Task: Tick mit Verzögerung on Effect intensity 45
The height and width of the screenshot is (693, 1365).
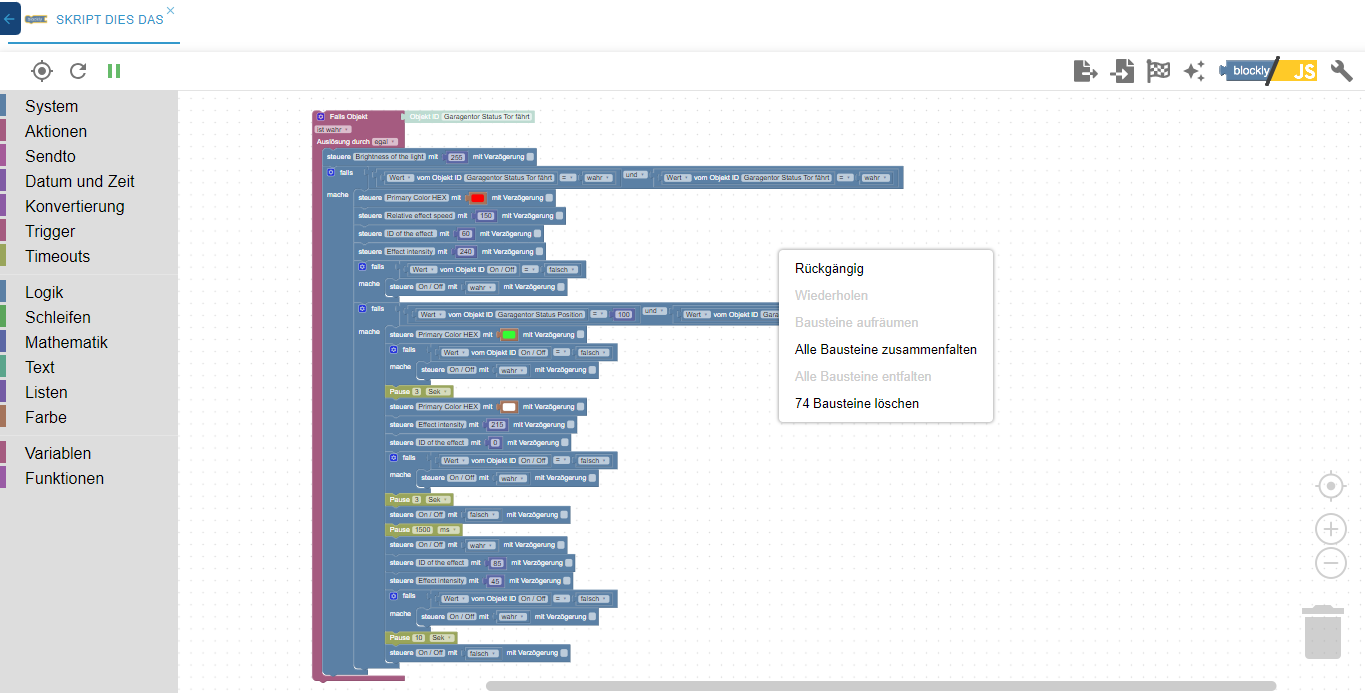Action: 567,581
